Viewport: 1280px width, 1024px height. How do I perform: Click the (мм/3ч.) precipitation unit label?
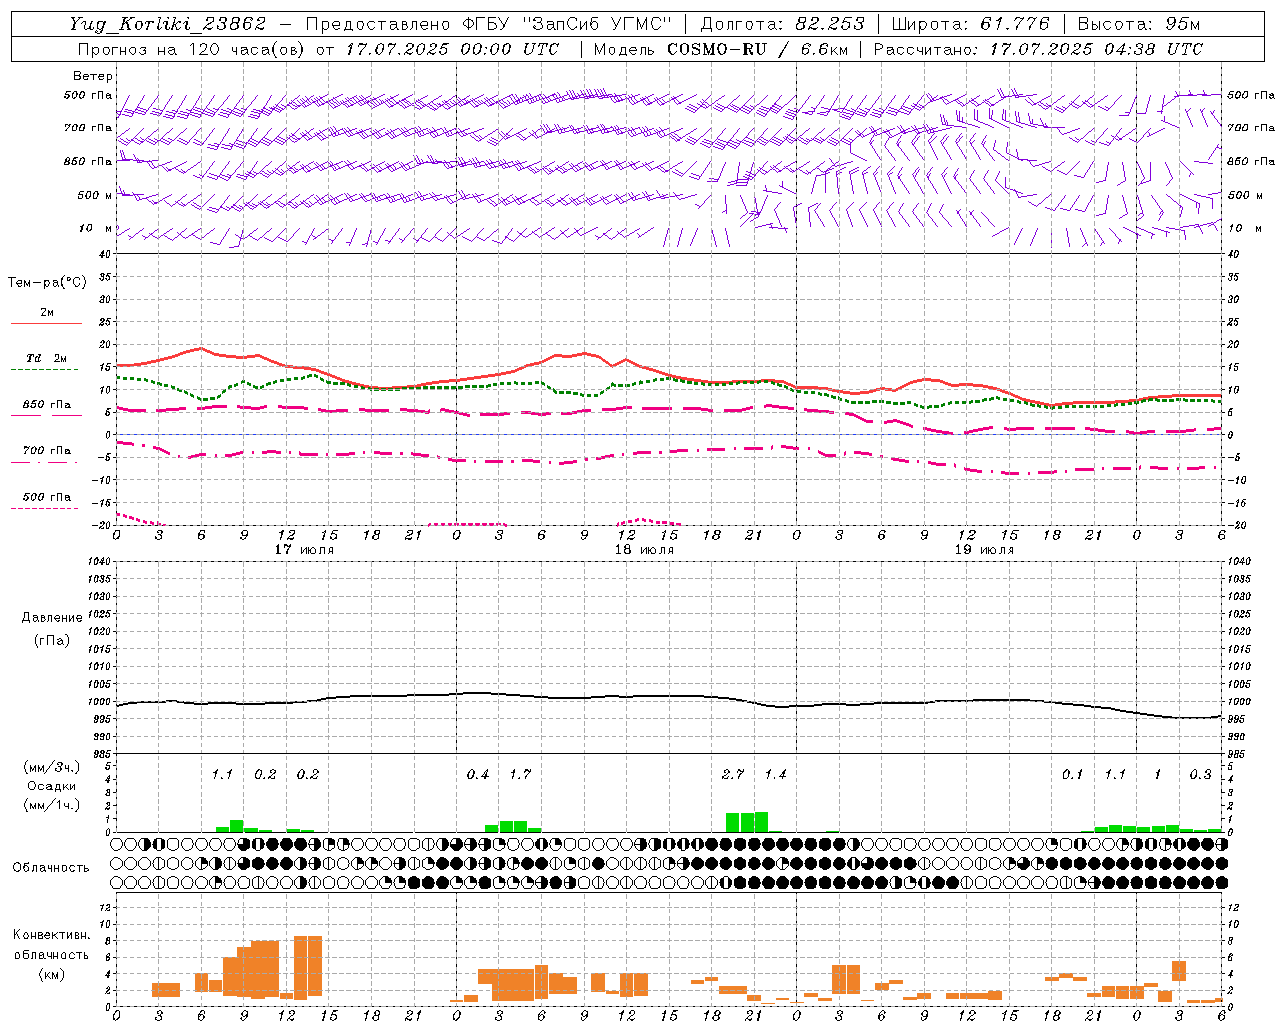point(52,767)
